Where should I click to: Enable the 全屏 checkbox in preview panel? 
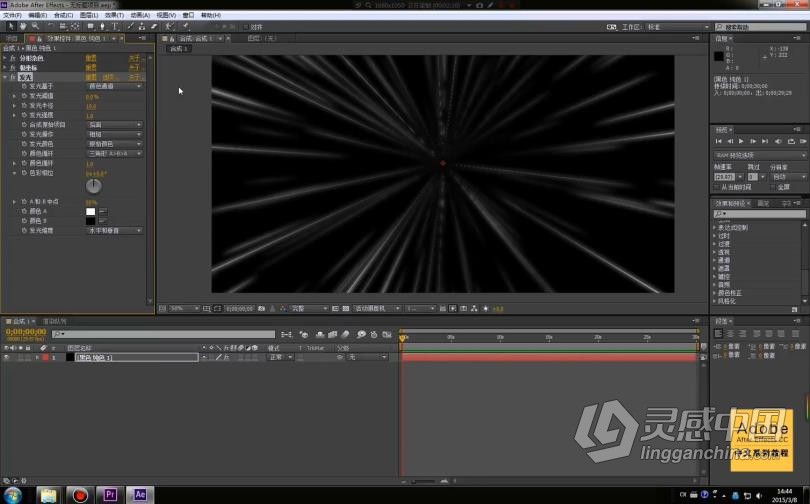[773, 187]
